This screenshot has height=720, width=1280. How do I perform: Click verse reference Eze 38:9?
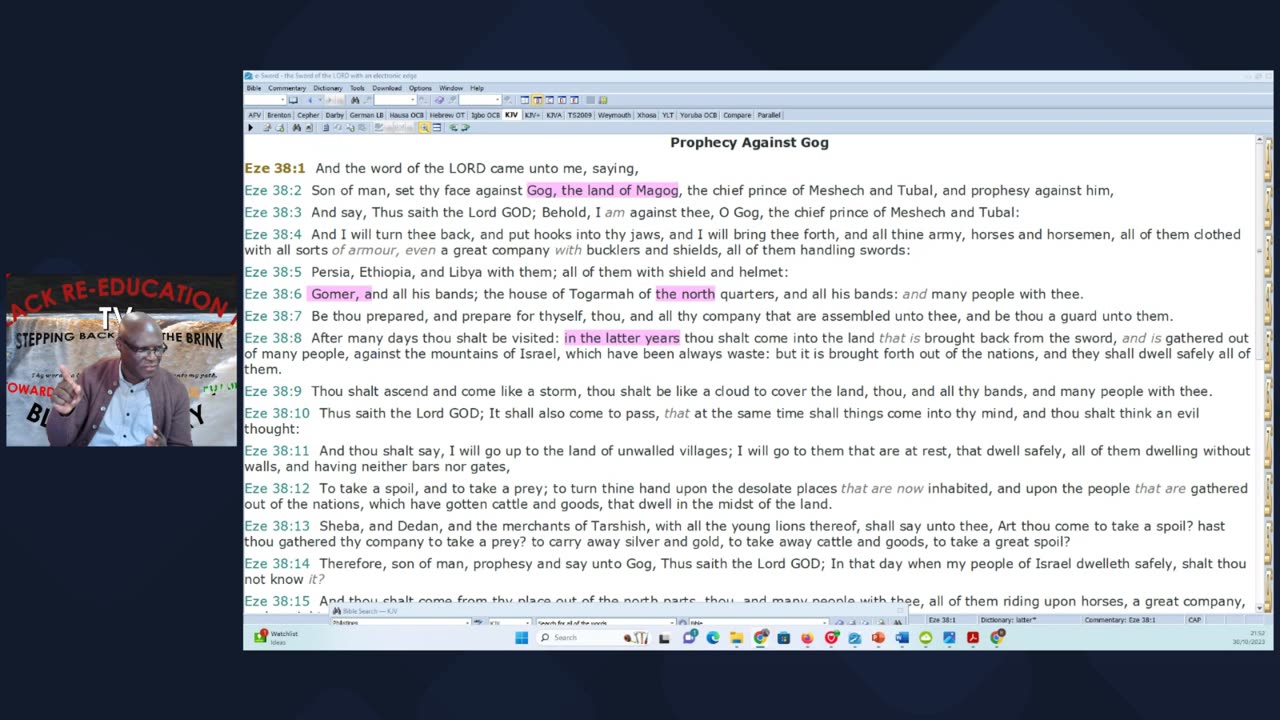click(273, 391)
